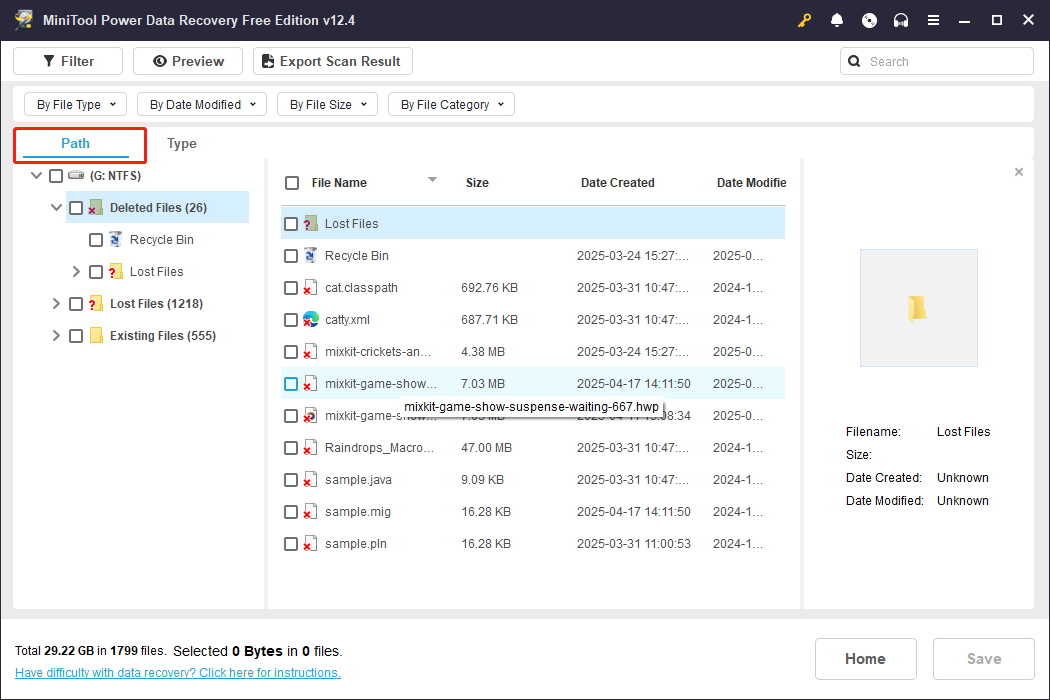Click the sample.mig file icon
The height and width of the screenshot is (700, 1050).
tap(310, 512)
